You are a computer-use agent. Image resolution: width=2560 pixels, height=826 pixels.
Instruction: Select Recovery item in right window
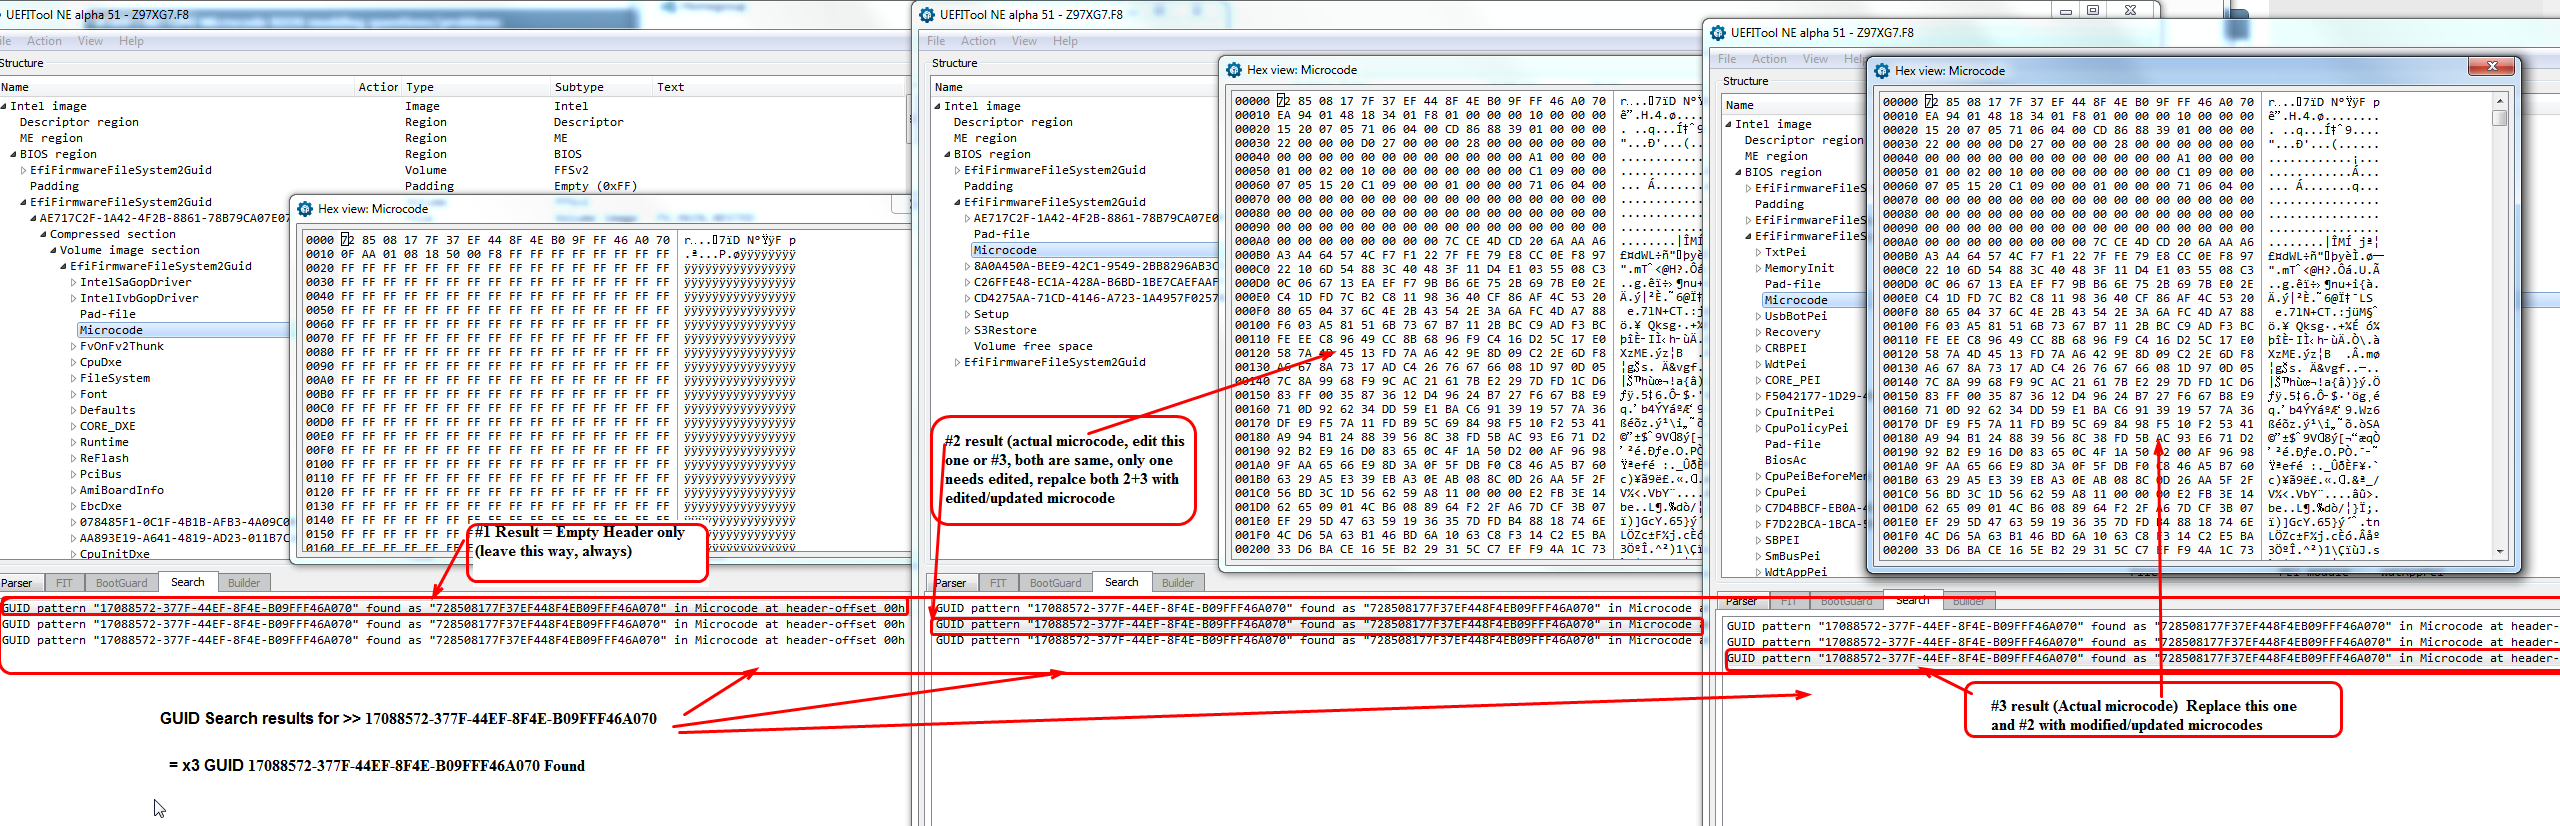coord(1793,332)
